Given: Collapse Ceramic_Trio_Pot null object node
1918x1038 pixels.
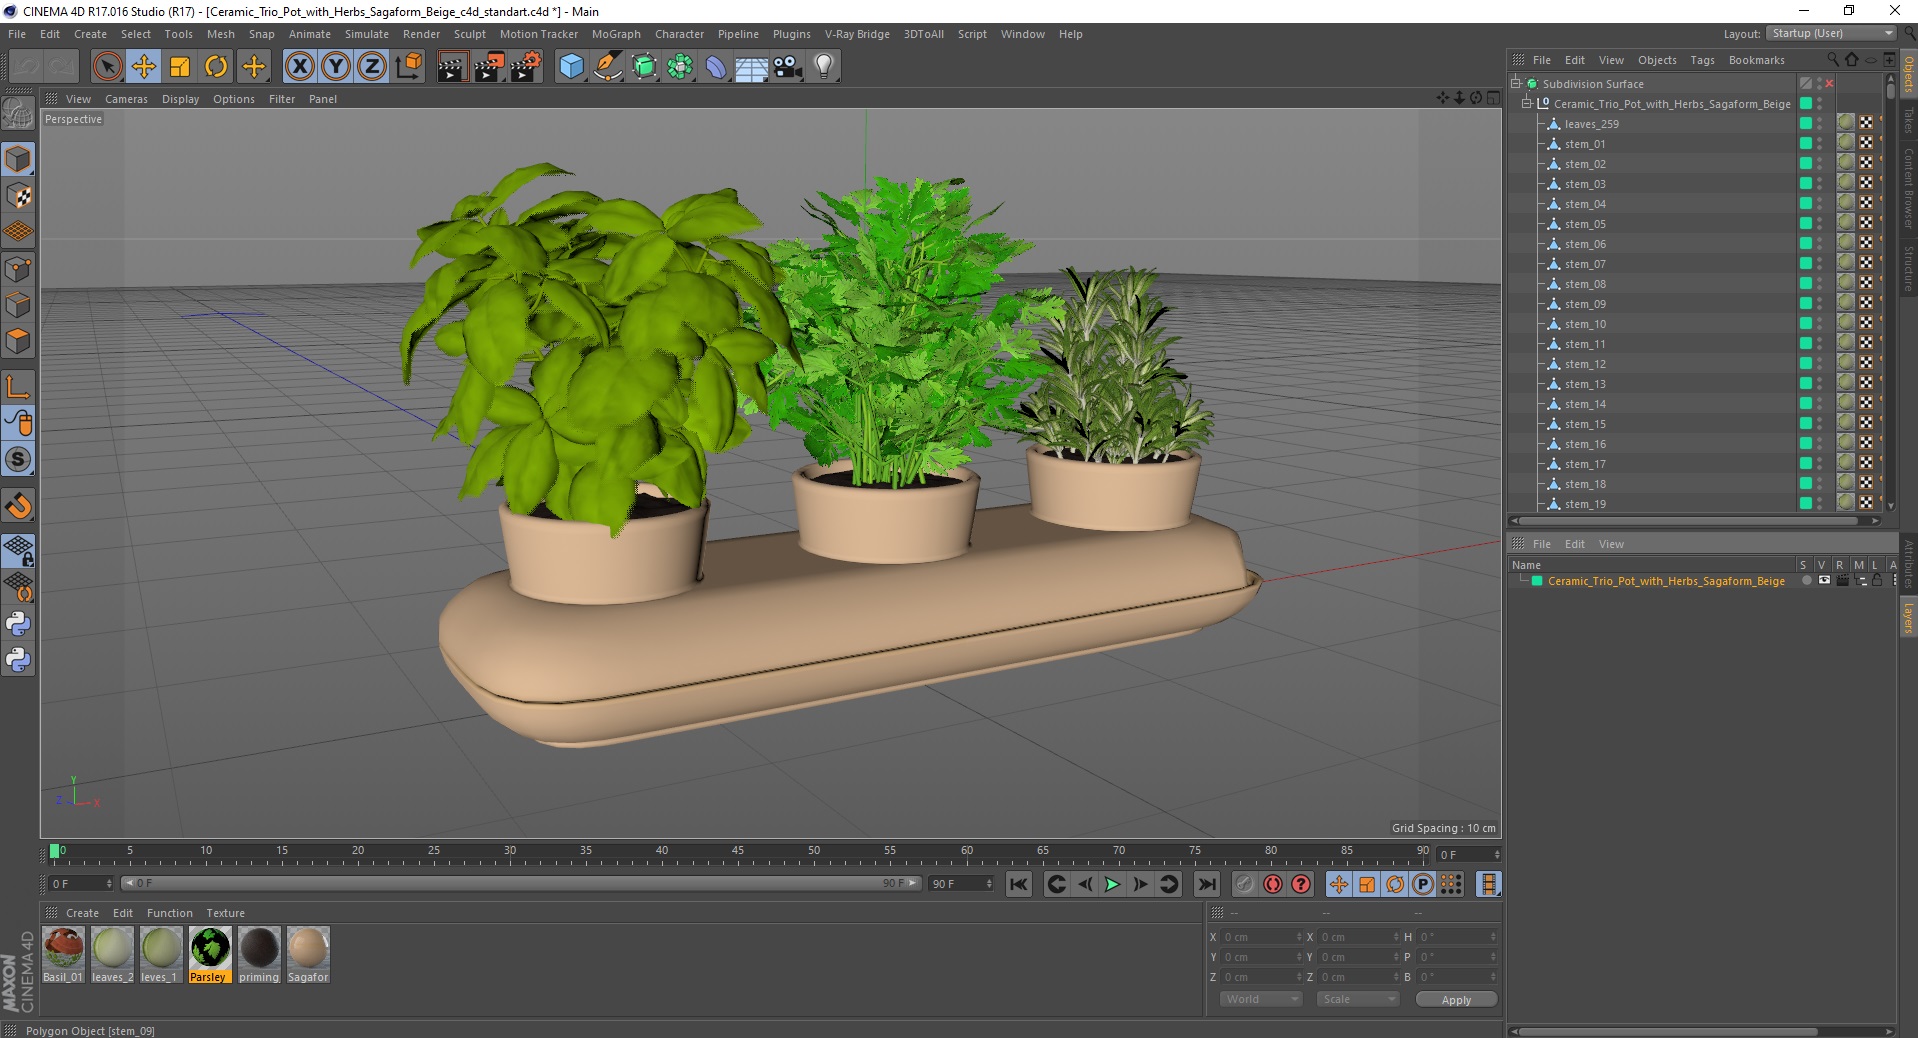Looking at the screenshot, I should pyautogui.click(x=1527, y=104).
